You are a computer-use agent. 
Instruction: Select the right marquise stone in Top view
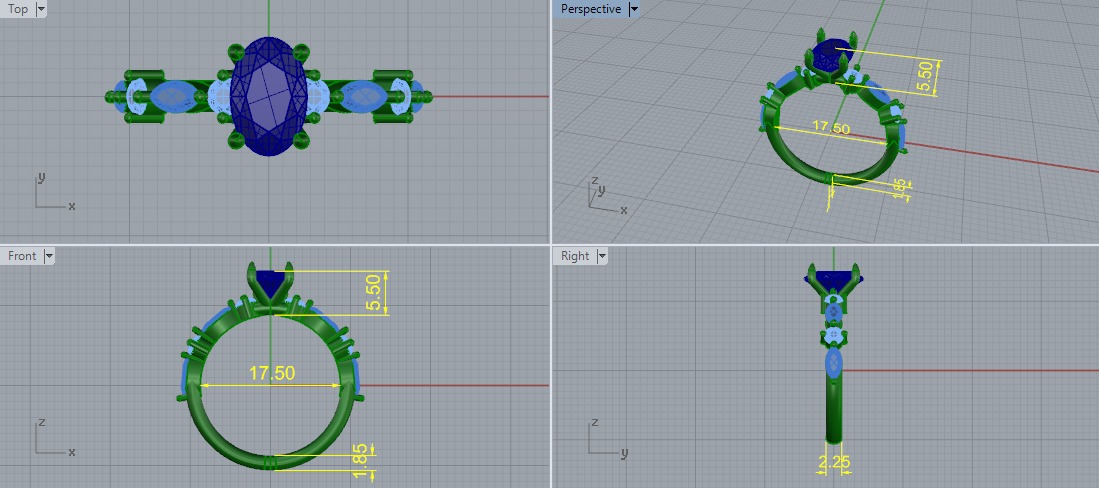point(363,96)
